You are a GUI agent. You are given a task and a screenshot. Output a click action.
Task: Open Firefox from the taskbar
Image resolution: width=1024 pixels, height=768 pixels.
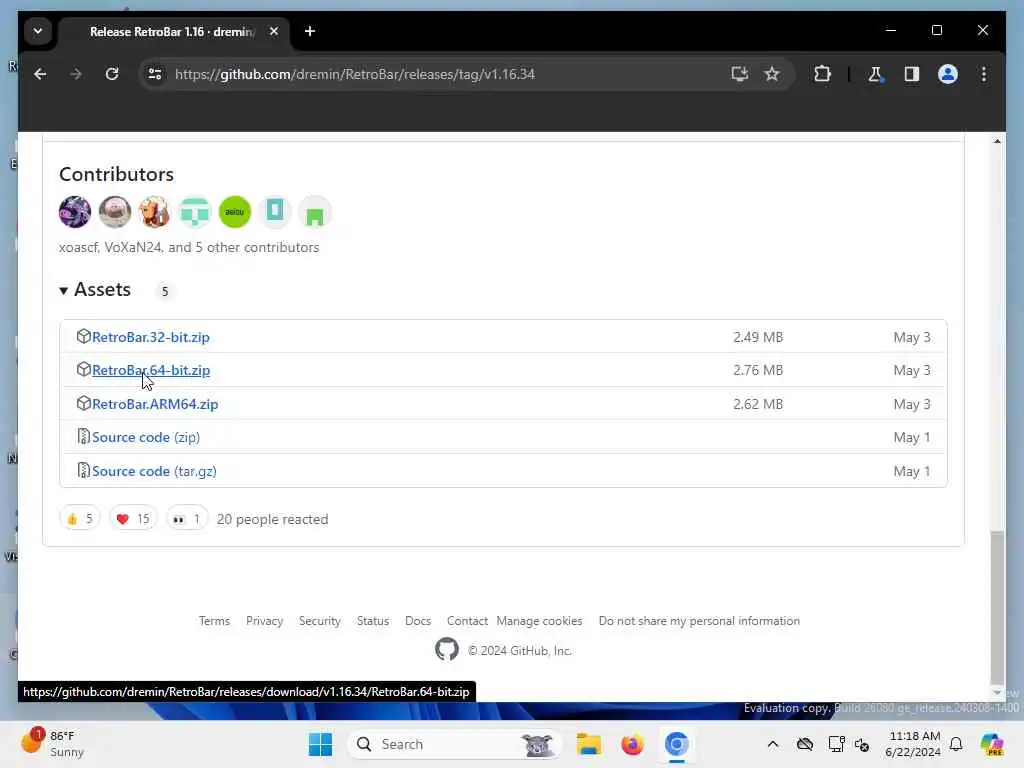[632, 744]
